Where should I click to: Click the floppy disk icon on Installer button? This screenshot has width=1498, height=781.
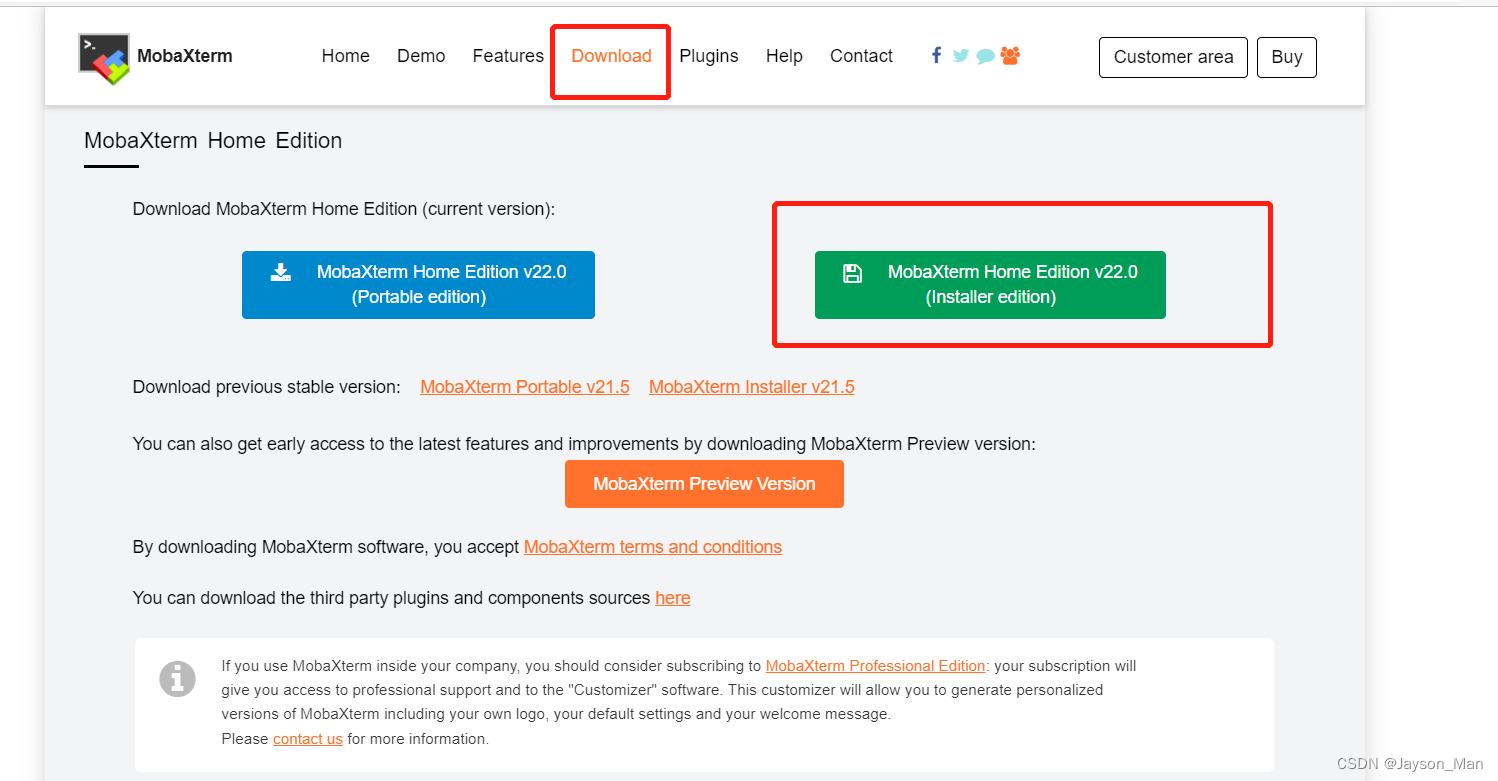852,273
